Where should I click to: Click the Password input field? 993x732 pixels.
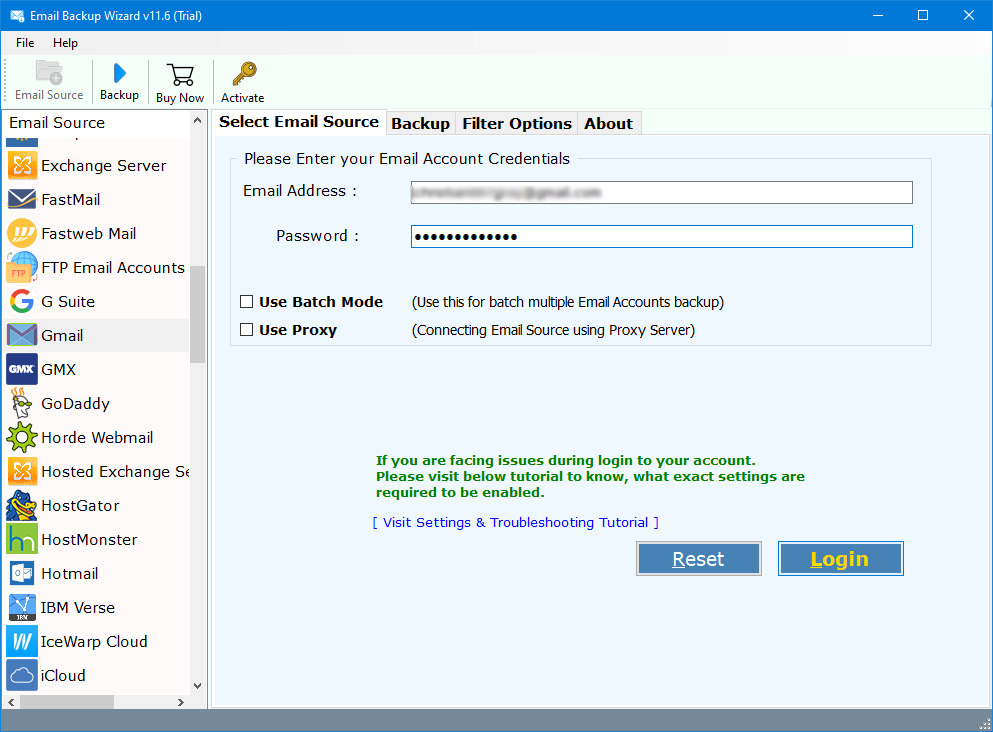[661, 237]
